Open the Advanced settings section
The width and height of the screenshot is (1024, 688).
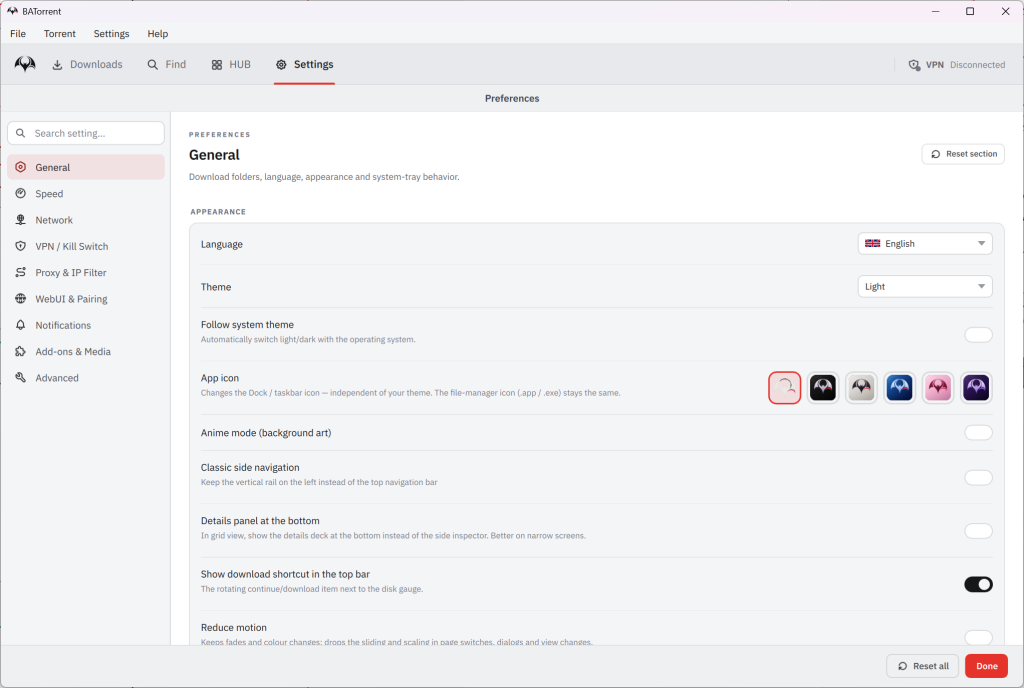click(x=86, y=377)
